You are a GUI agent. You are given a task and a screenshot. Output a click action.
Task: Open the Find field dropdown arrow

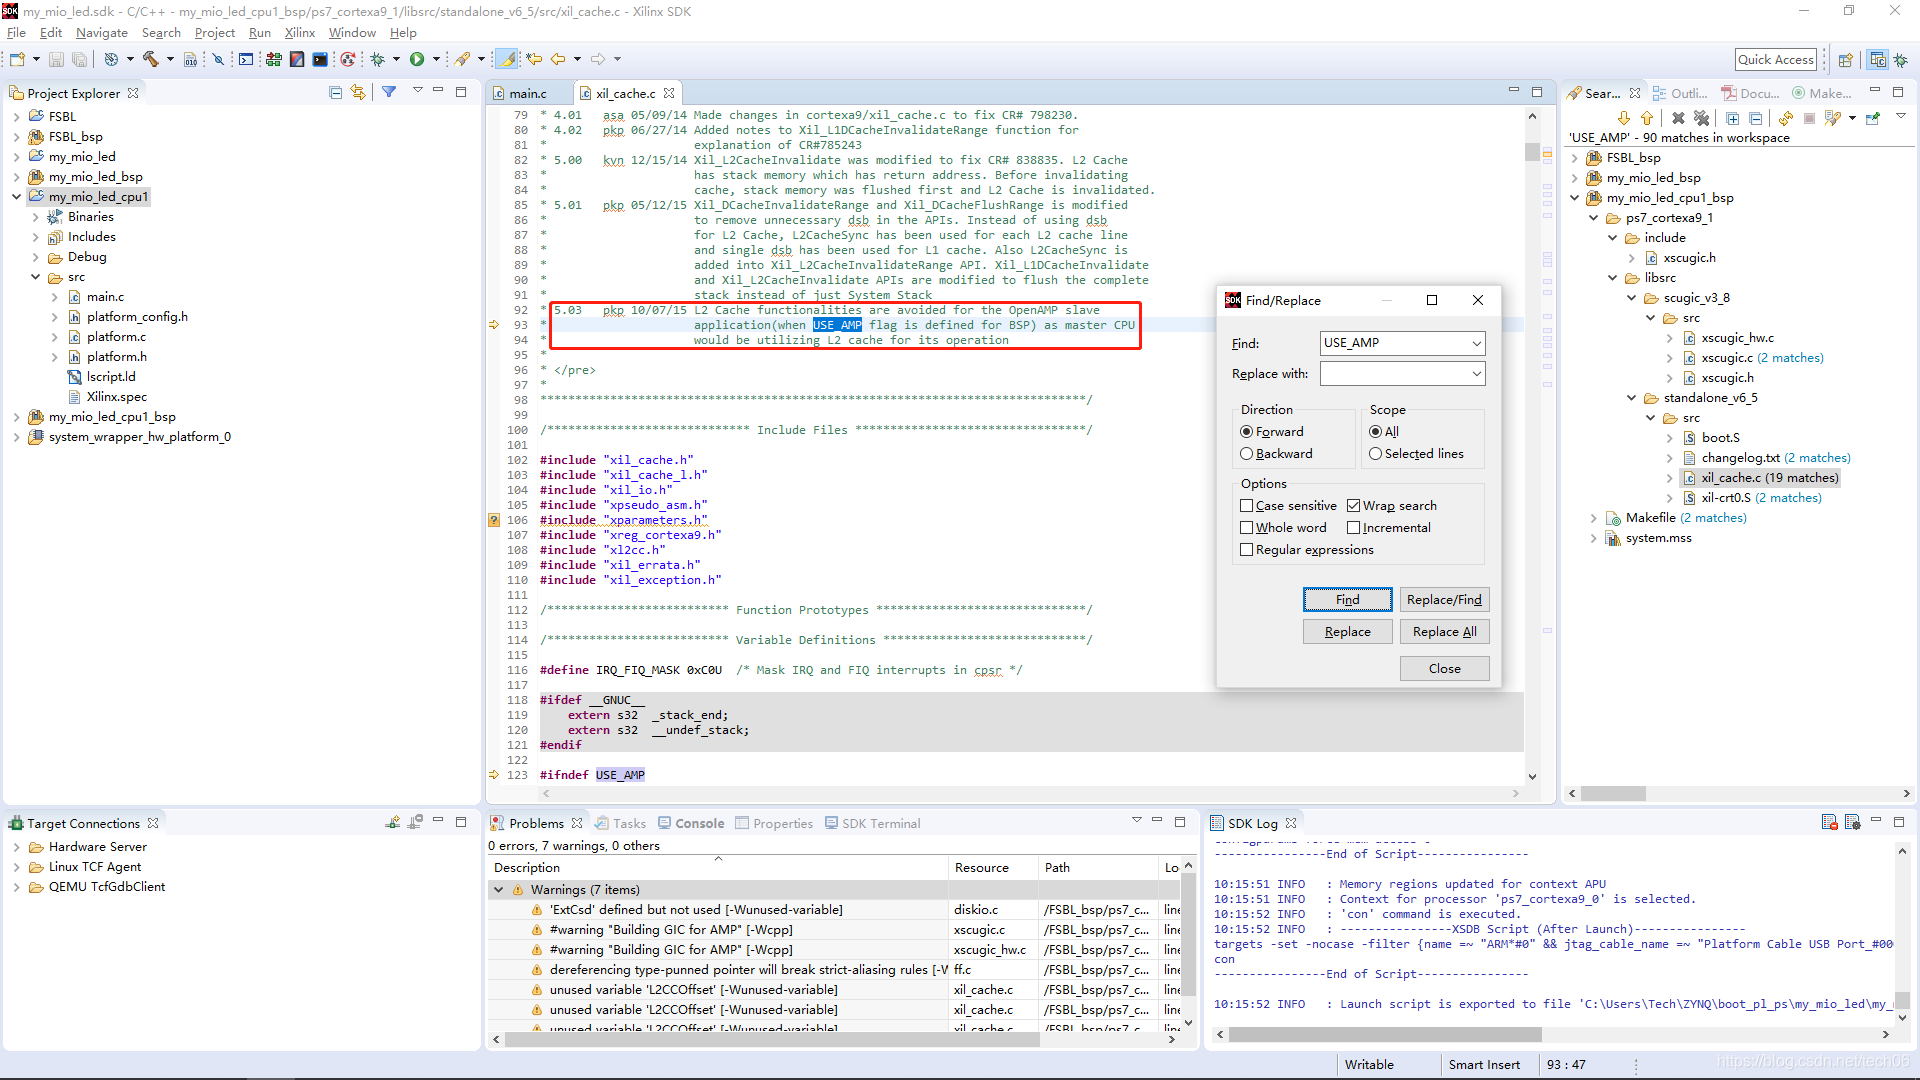(x=1476, y=344)
